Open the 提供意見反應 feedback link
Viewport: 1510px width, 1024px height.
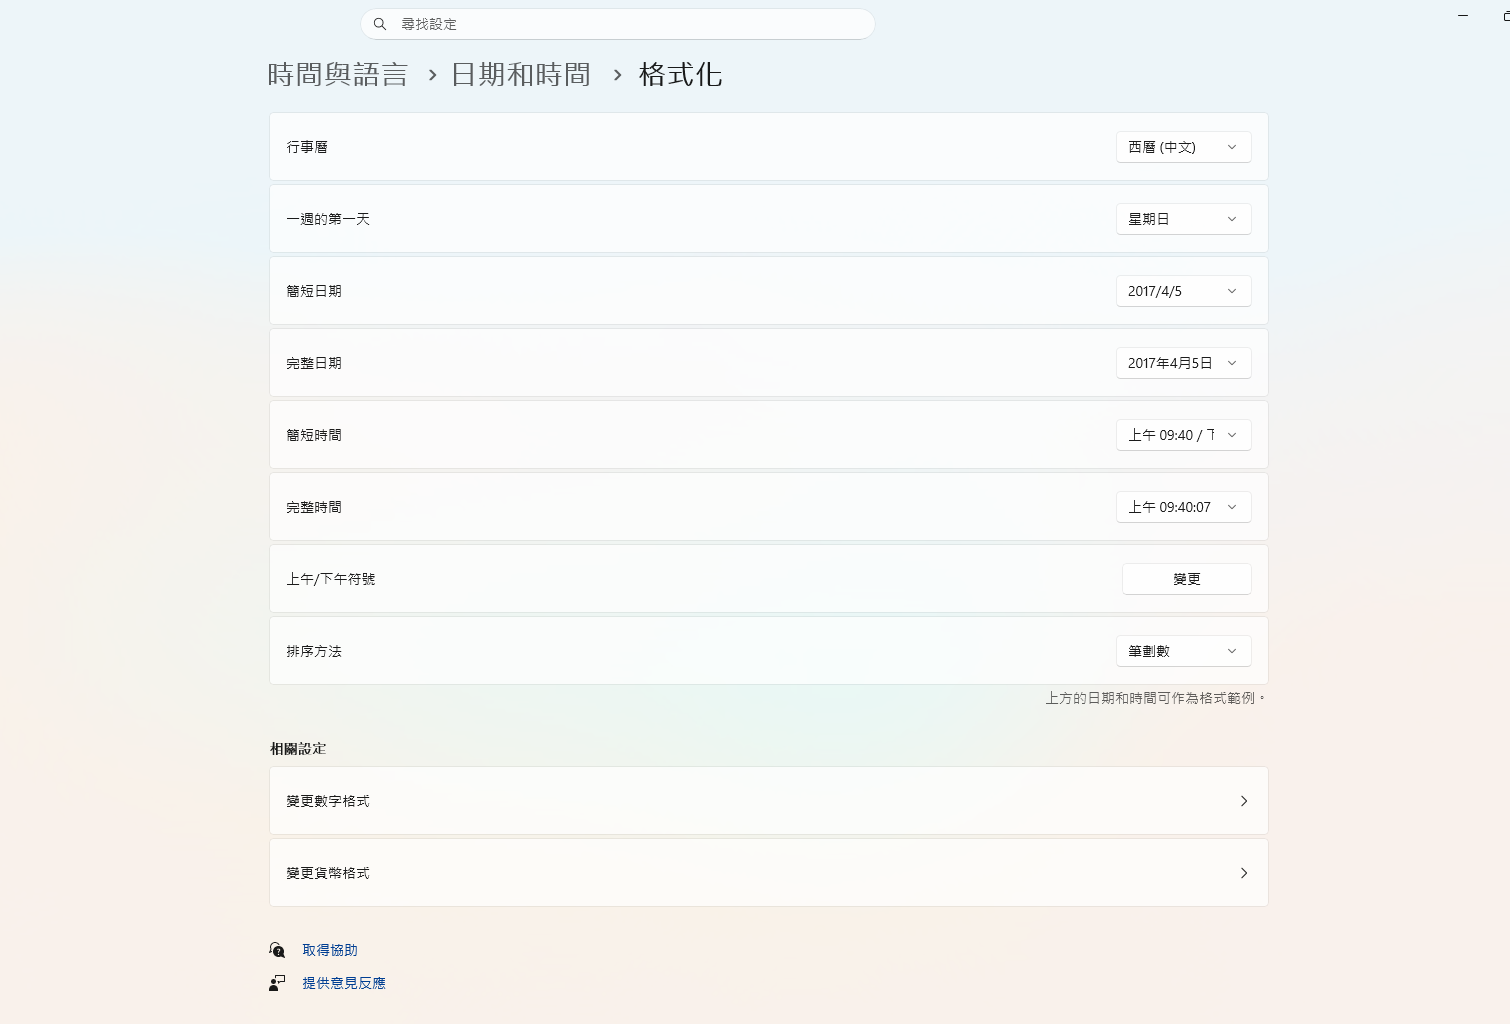coord(344,983)
